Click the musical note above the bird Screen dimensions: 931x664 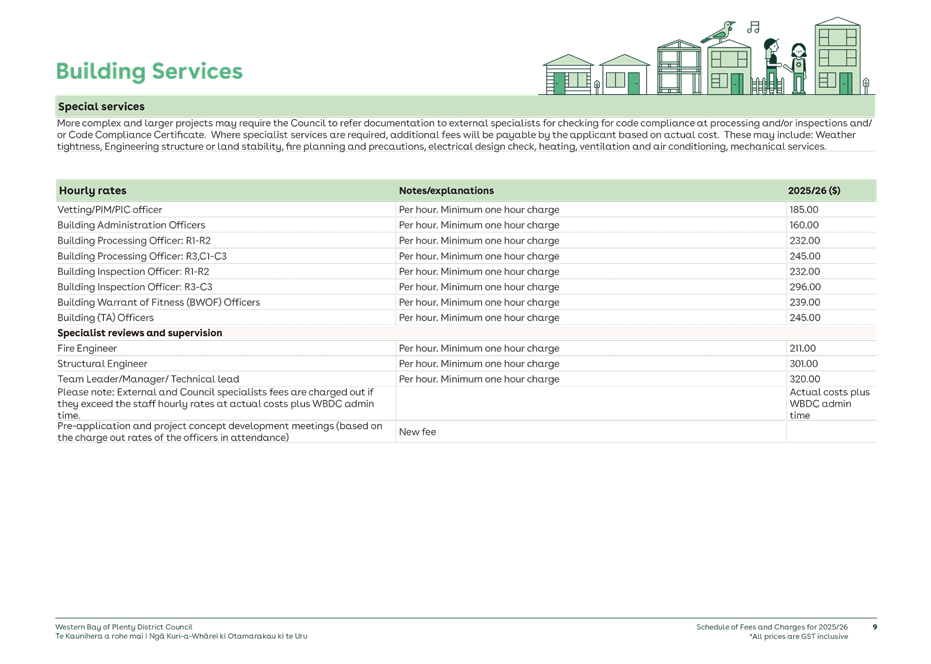[755, 25]
